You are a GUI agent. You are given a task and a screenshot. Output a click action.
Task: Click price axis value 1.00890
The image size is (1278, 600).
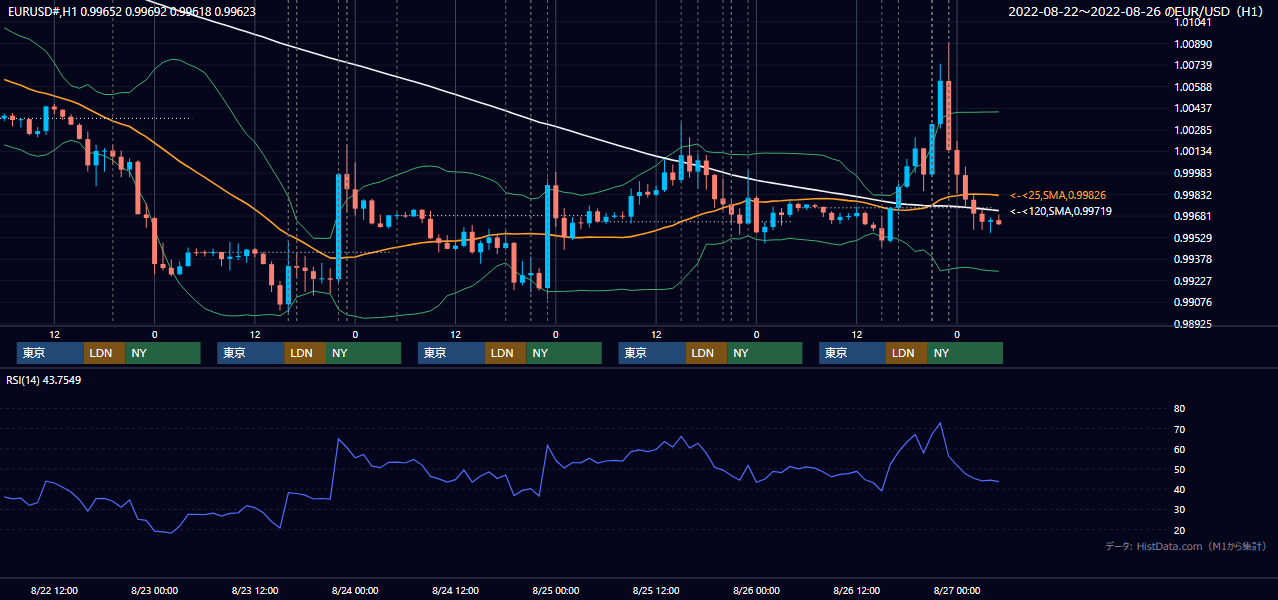pos(1192,44)
